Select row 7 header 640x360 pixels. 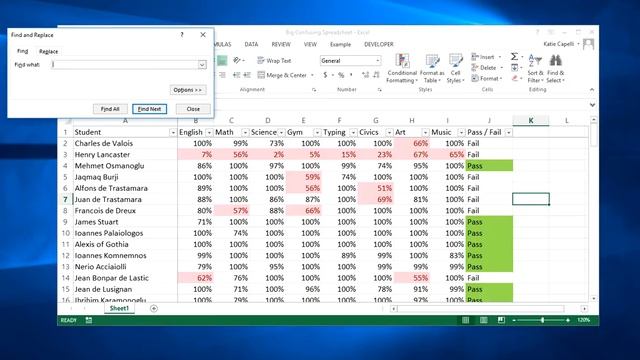[65, 200]
